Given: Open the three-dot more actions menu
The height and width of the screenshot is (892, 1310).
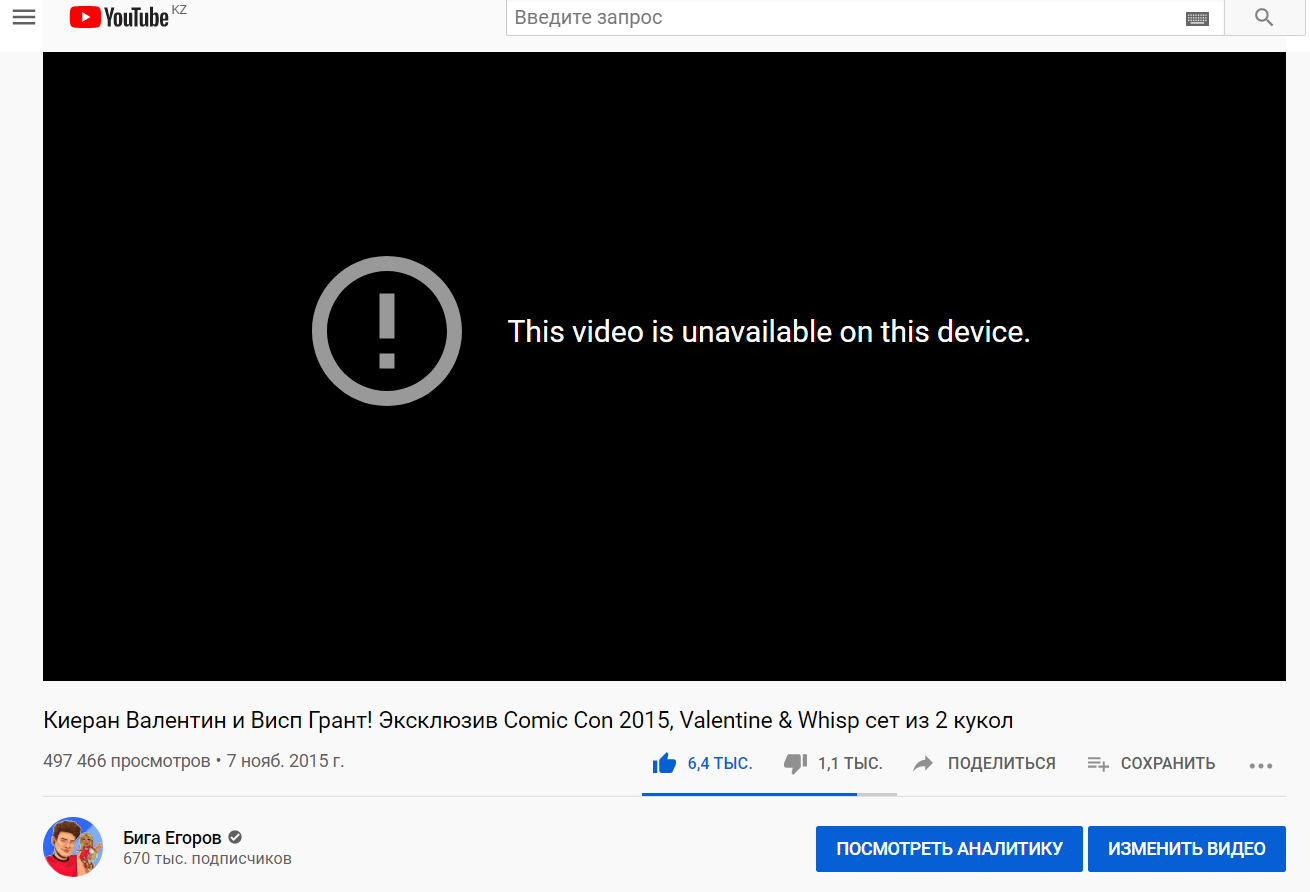Looking at the screenshot, I should point(1261,765).
